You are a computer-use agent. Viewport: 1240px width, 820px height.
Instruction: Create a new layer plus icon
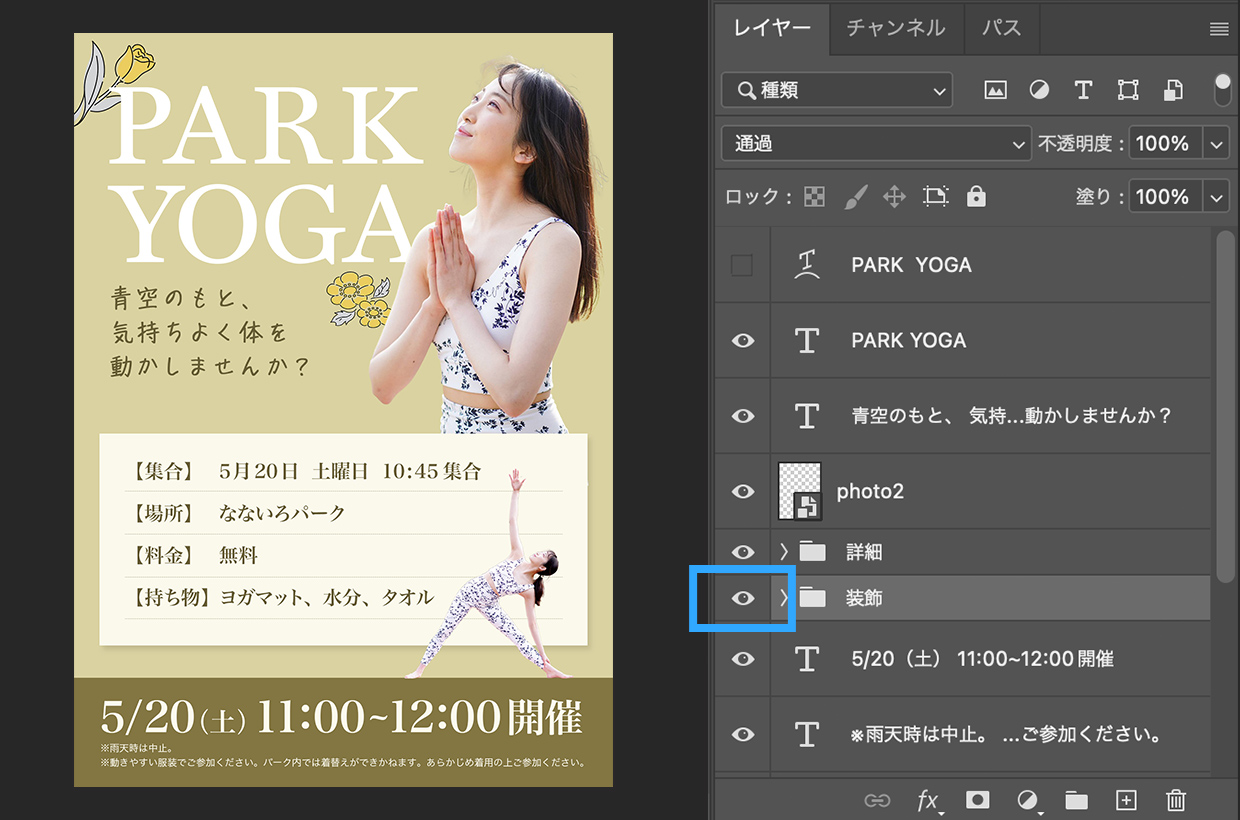tap(1126, 800)
